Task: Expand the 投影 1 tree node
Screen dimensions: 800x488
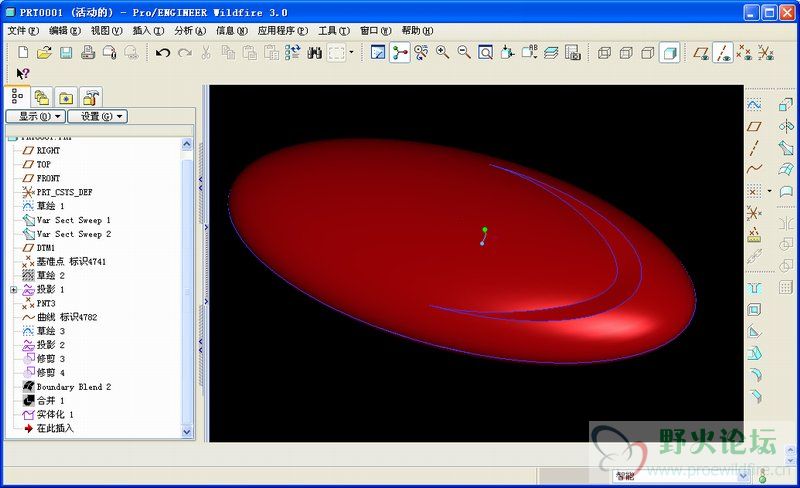Action: point(14,289)
